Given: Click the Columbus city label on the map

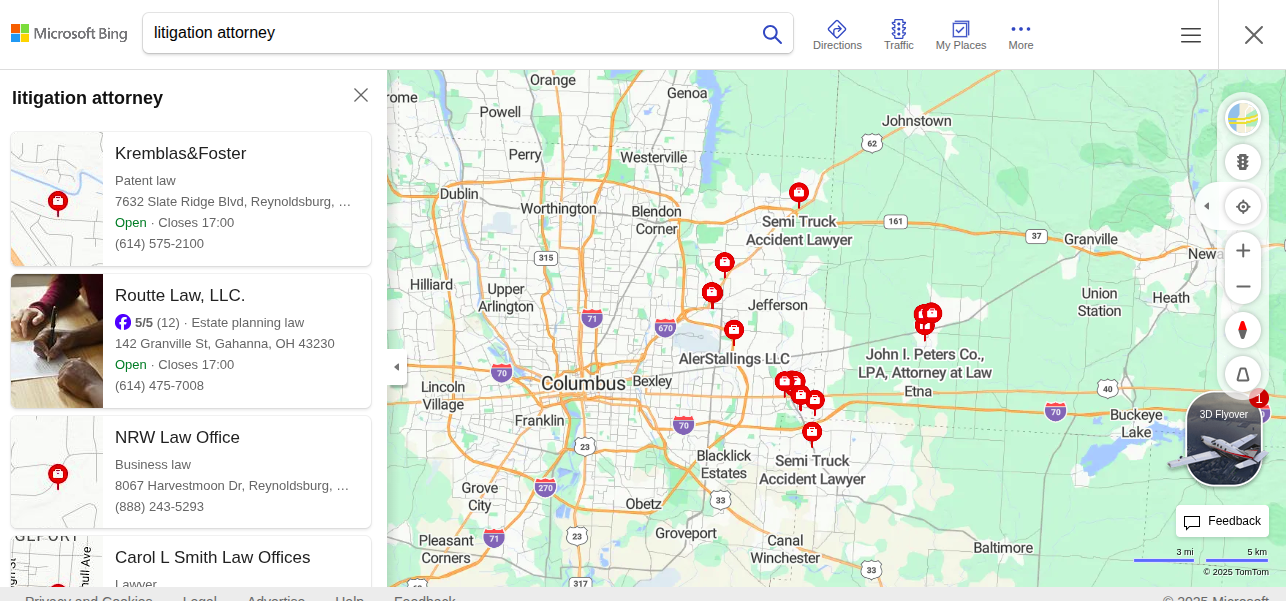Looking at the screenshot, I should coord(583,383).
